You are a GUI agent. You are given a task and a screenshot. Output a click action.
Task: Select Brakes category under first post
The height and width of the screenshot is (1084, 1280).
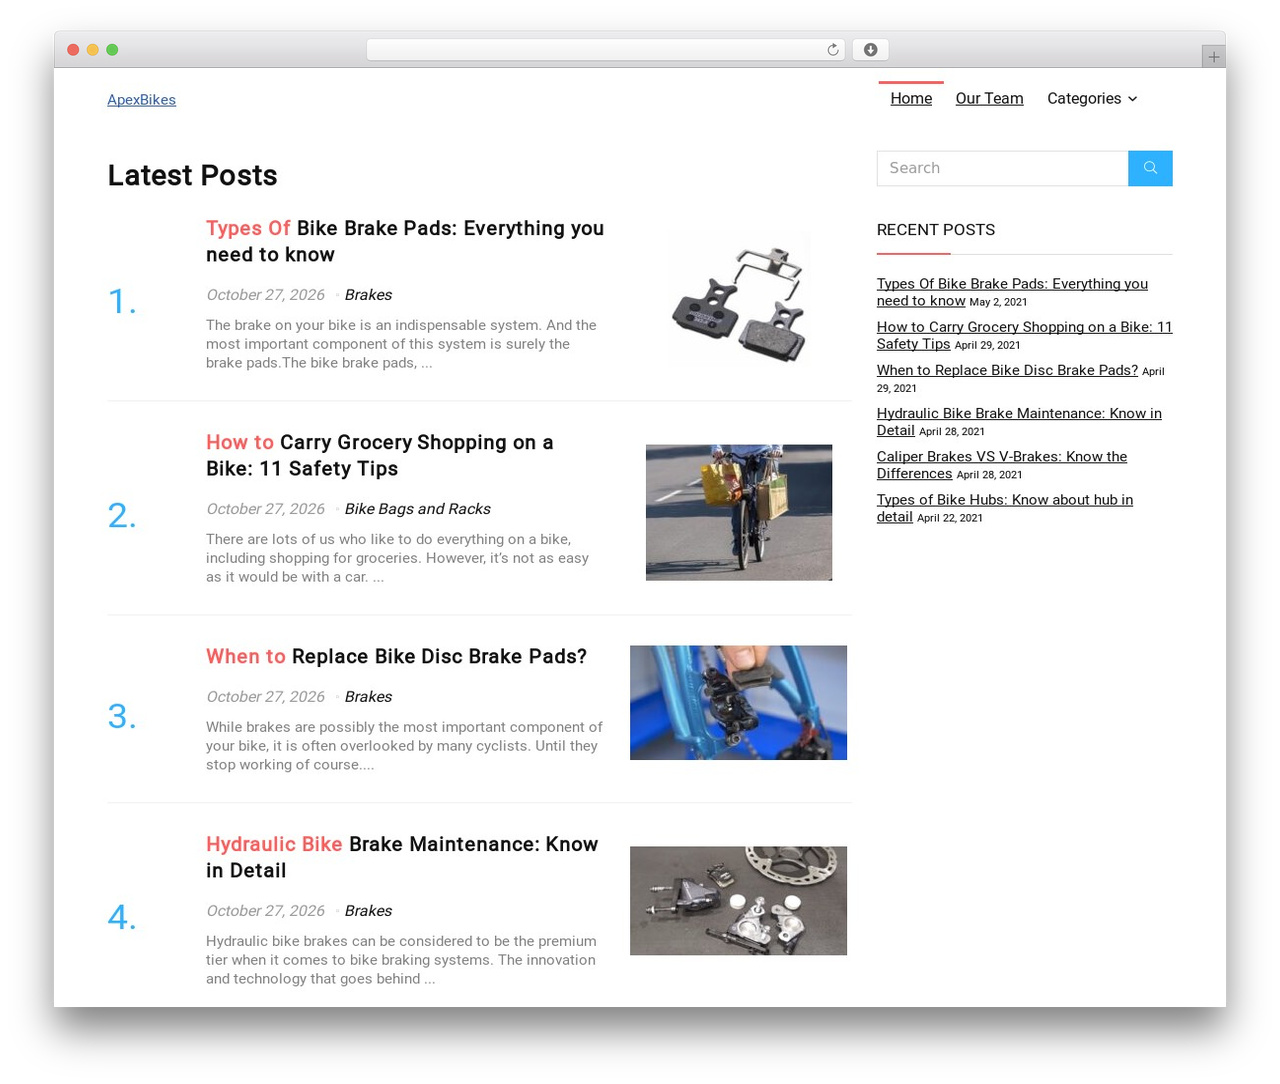(x=368, y=295)
